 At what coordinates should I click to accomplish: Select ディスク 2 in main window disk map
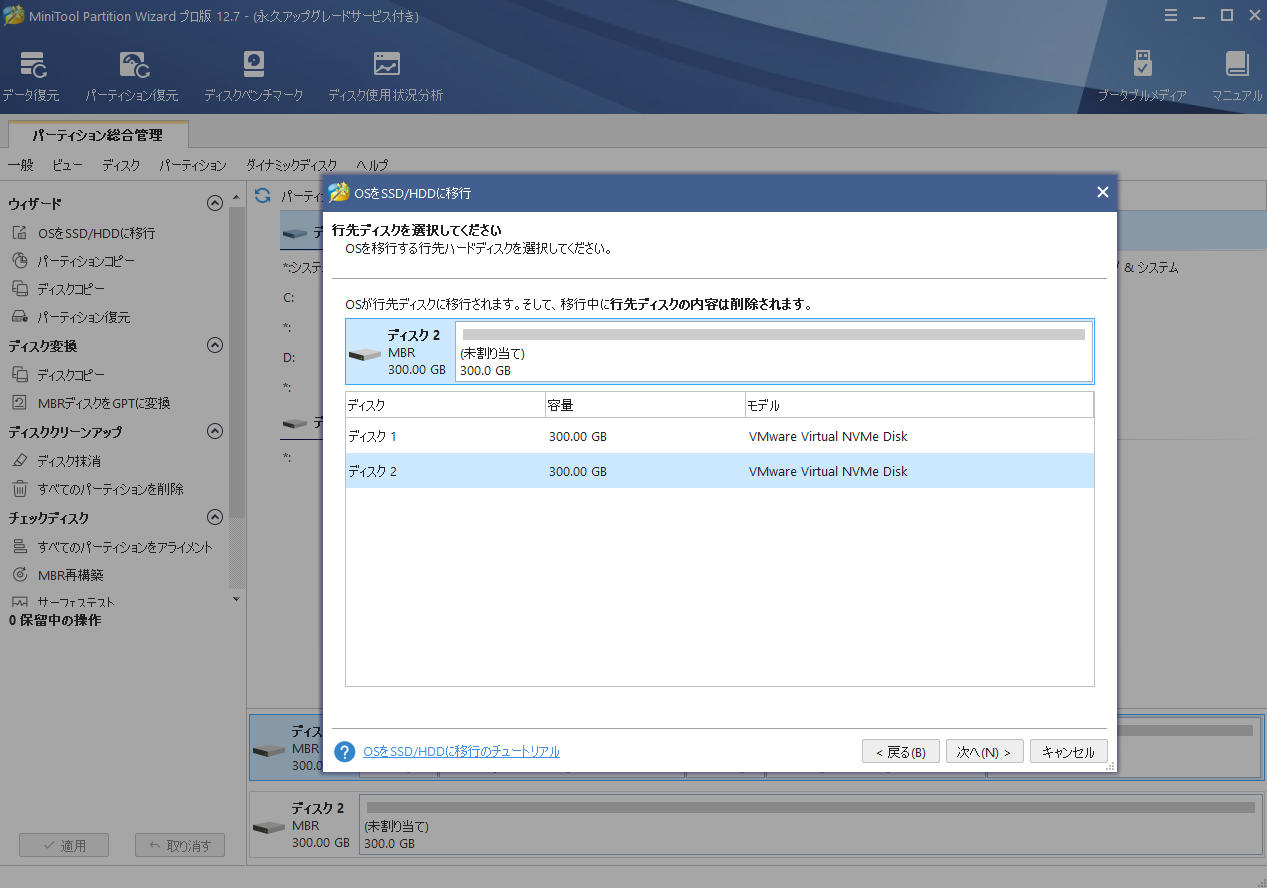(x=302, y=824)
